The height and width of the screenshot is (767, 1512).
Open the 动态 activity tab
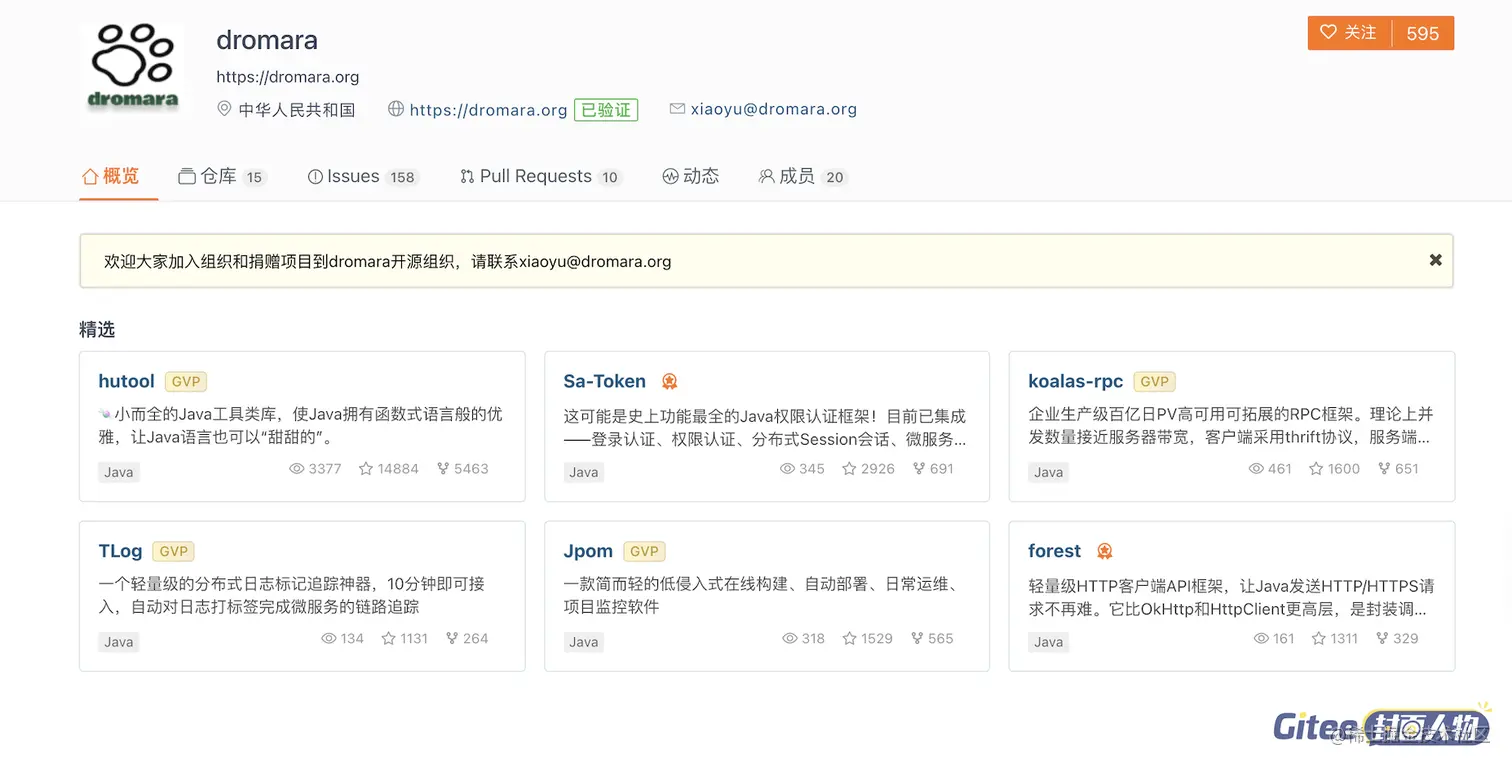[690, 176]
